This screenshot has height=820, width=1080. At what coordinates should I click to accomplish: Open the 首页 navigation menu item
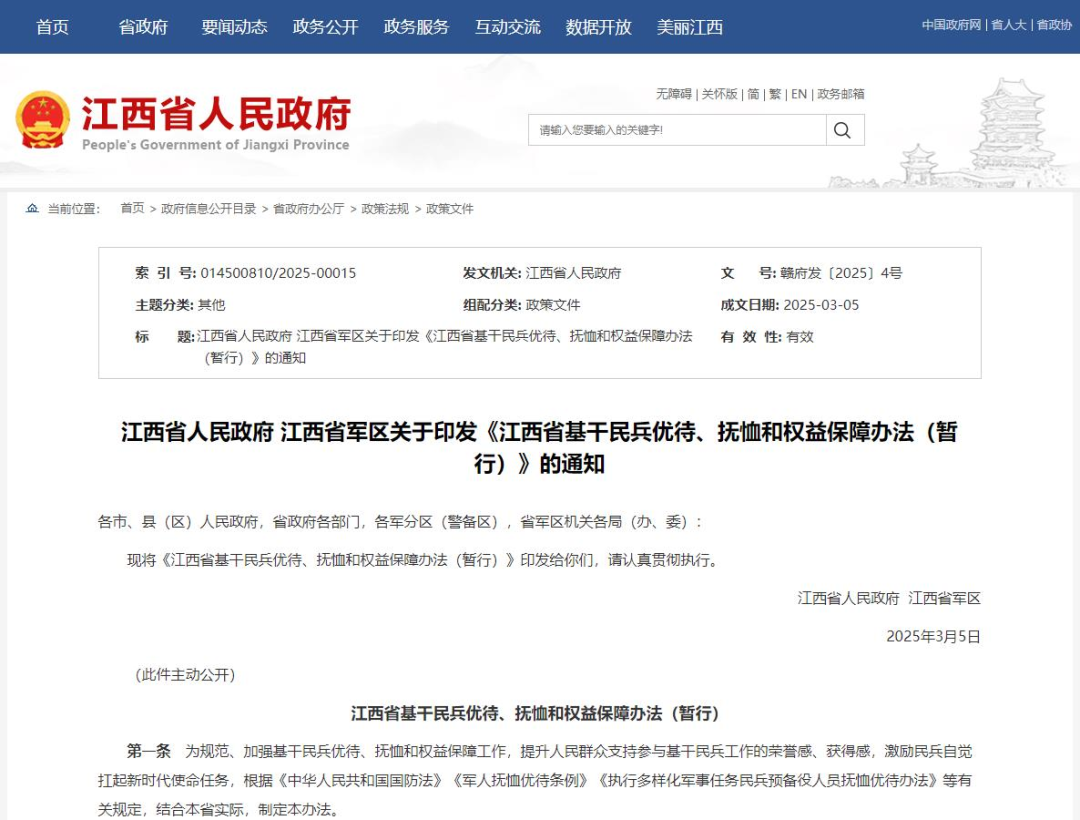click(x=52, y=27)
